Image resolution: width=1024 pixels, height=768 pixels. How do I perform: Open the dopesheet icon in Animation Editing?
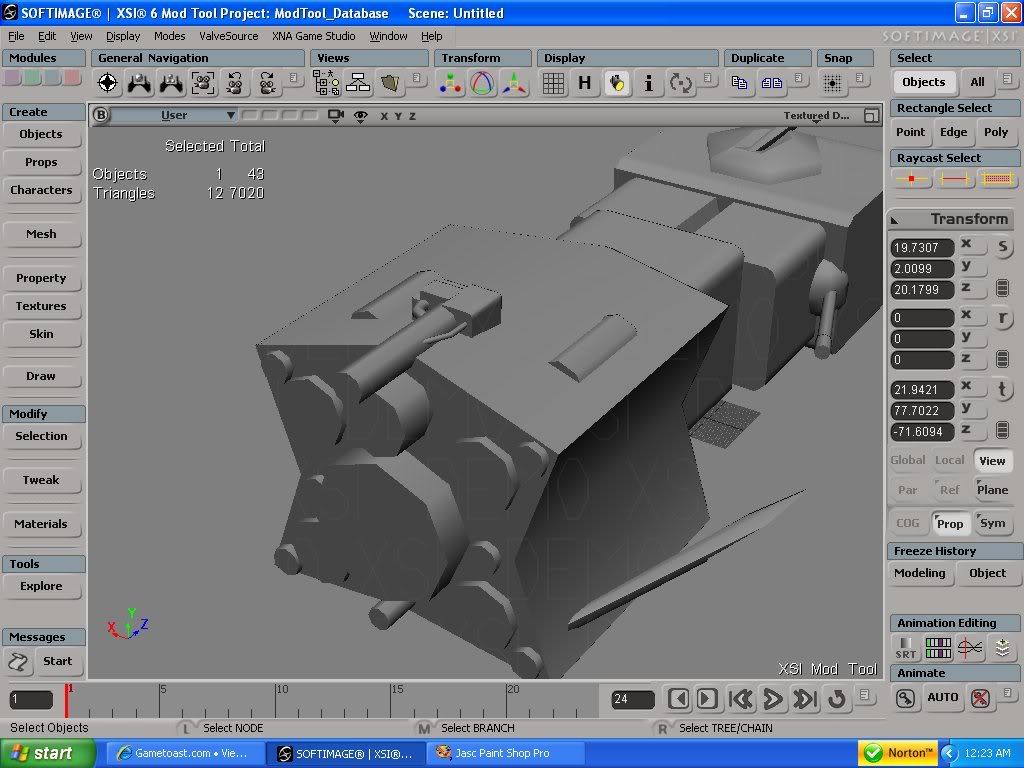click(x=938, y=648)
